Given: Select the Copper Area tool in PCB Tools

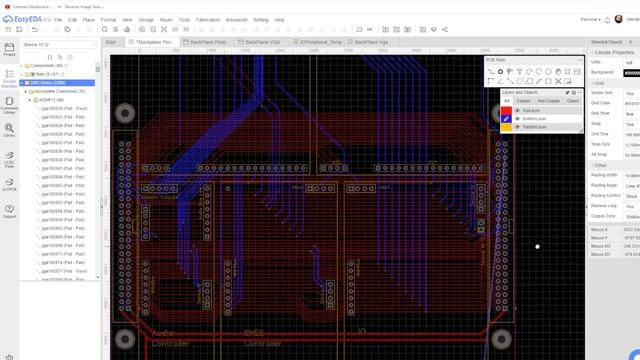Looking at the screenshot, I should pyautogui.click(x=520, y=81).
